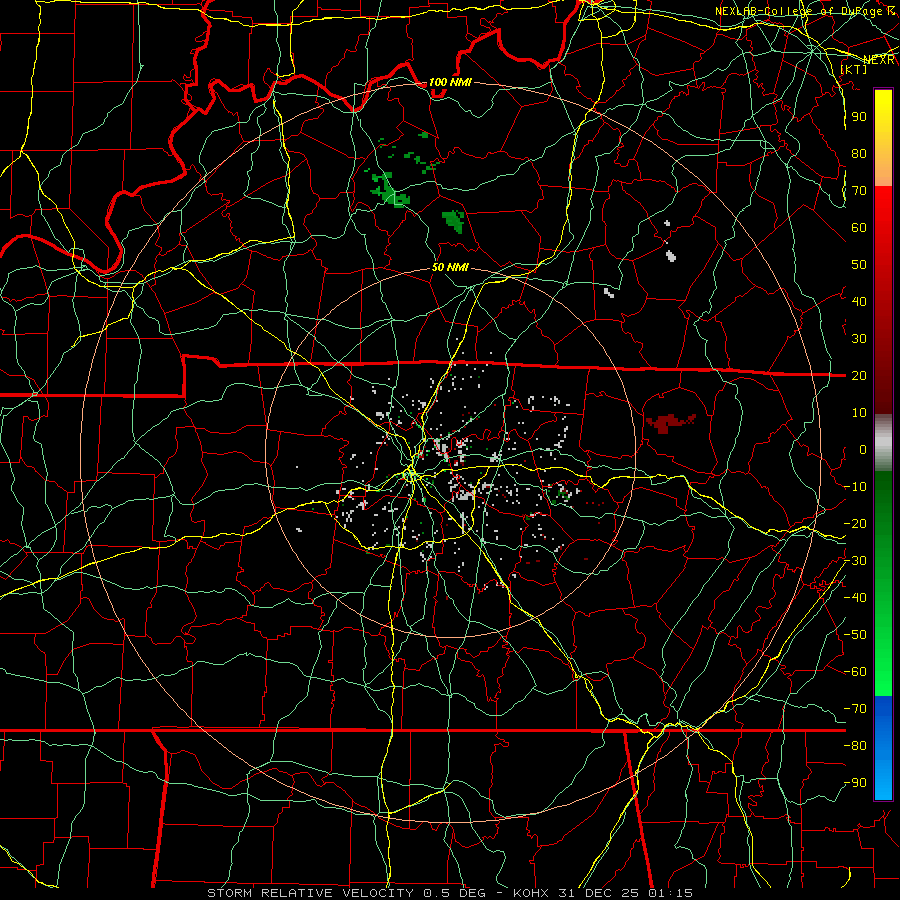Viewport: 900px width, 900px height.
Task: Click the '0' label on the velocity scale
Action: pyautogui.click(x=863, y=449)
